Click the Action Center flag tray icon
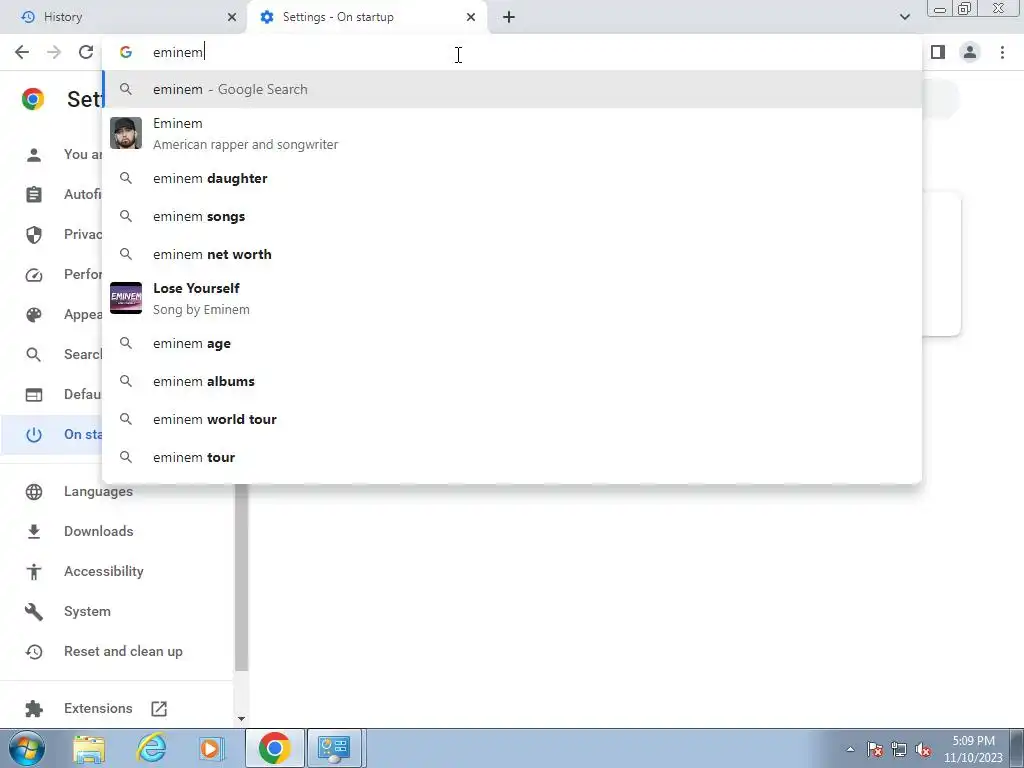 pos(874,750)
